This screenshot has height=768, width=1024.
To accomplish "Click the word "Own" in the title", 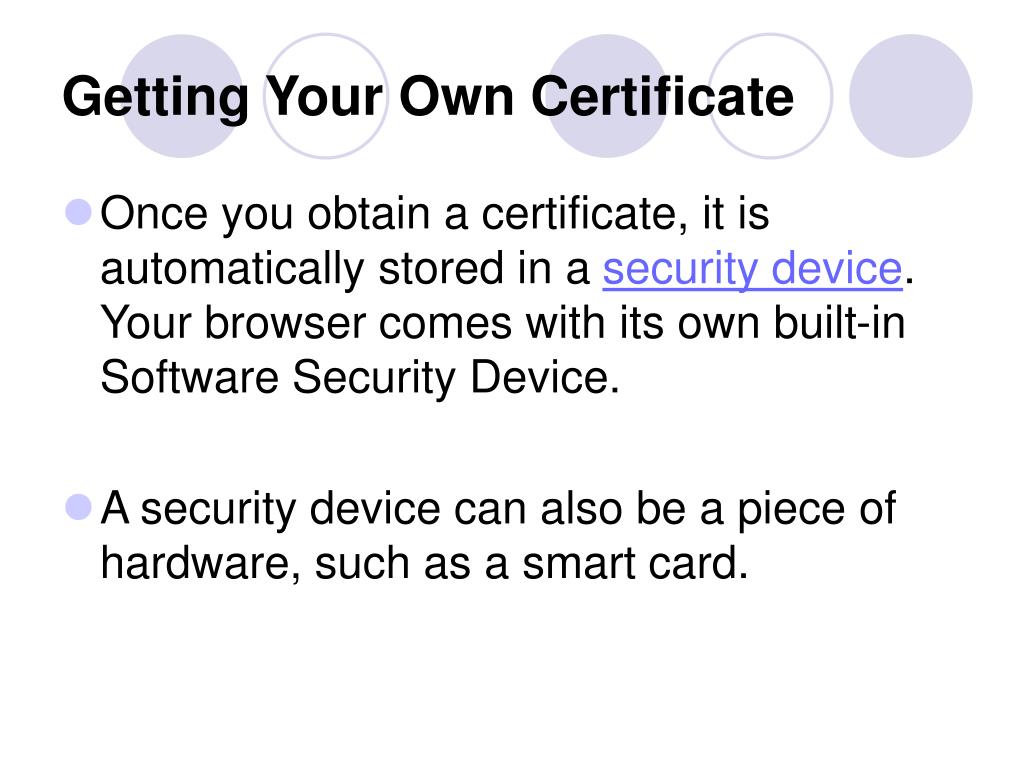I will (x=456, y=97).
